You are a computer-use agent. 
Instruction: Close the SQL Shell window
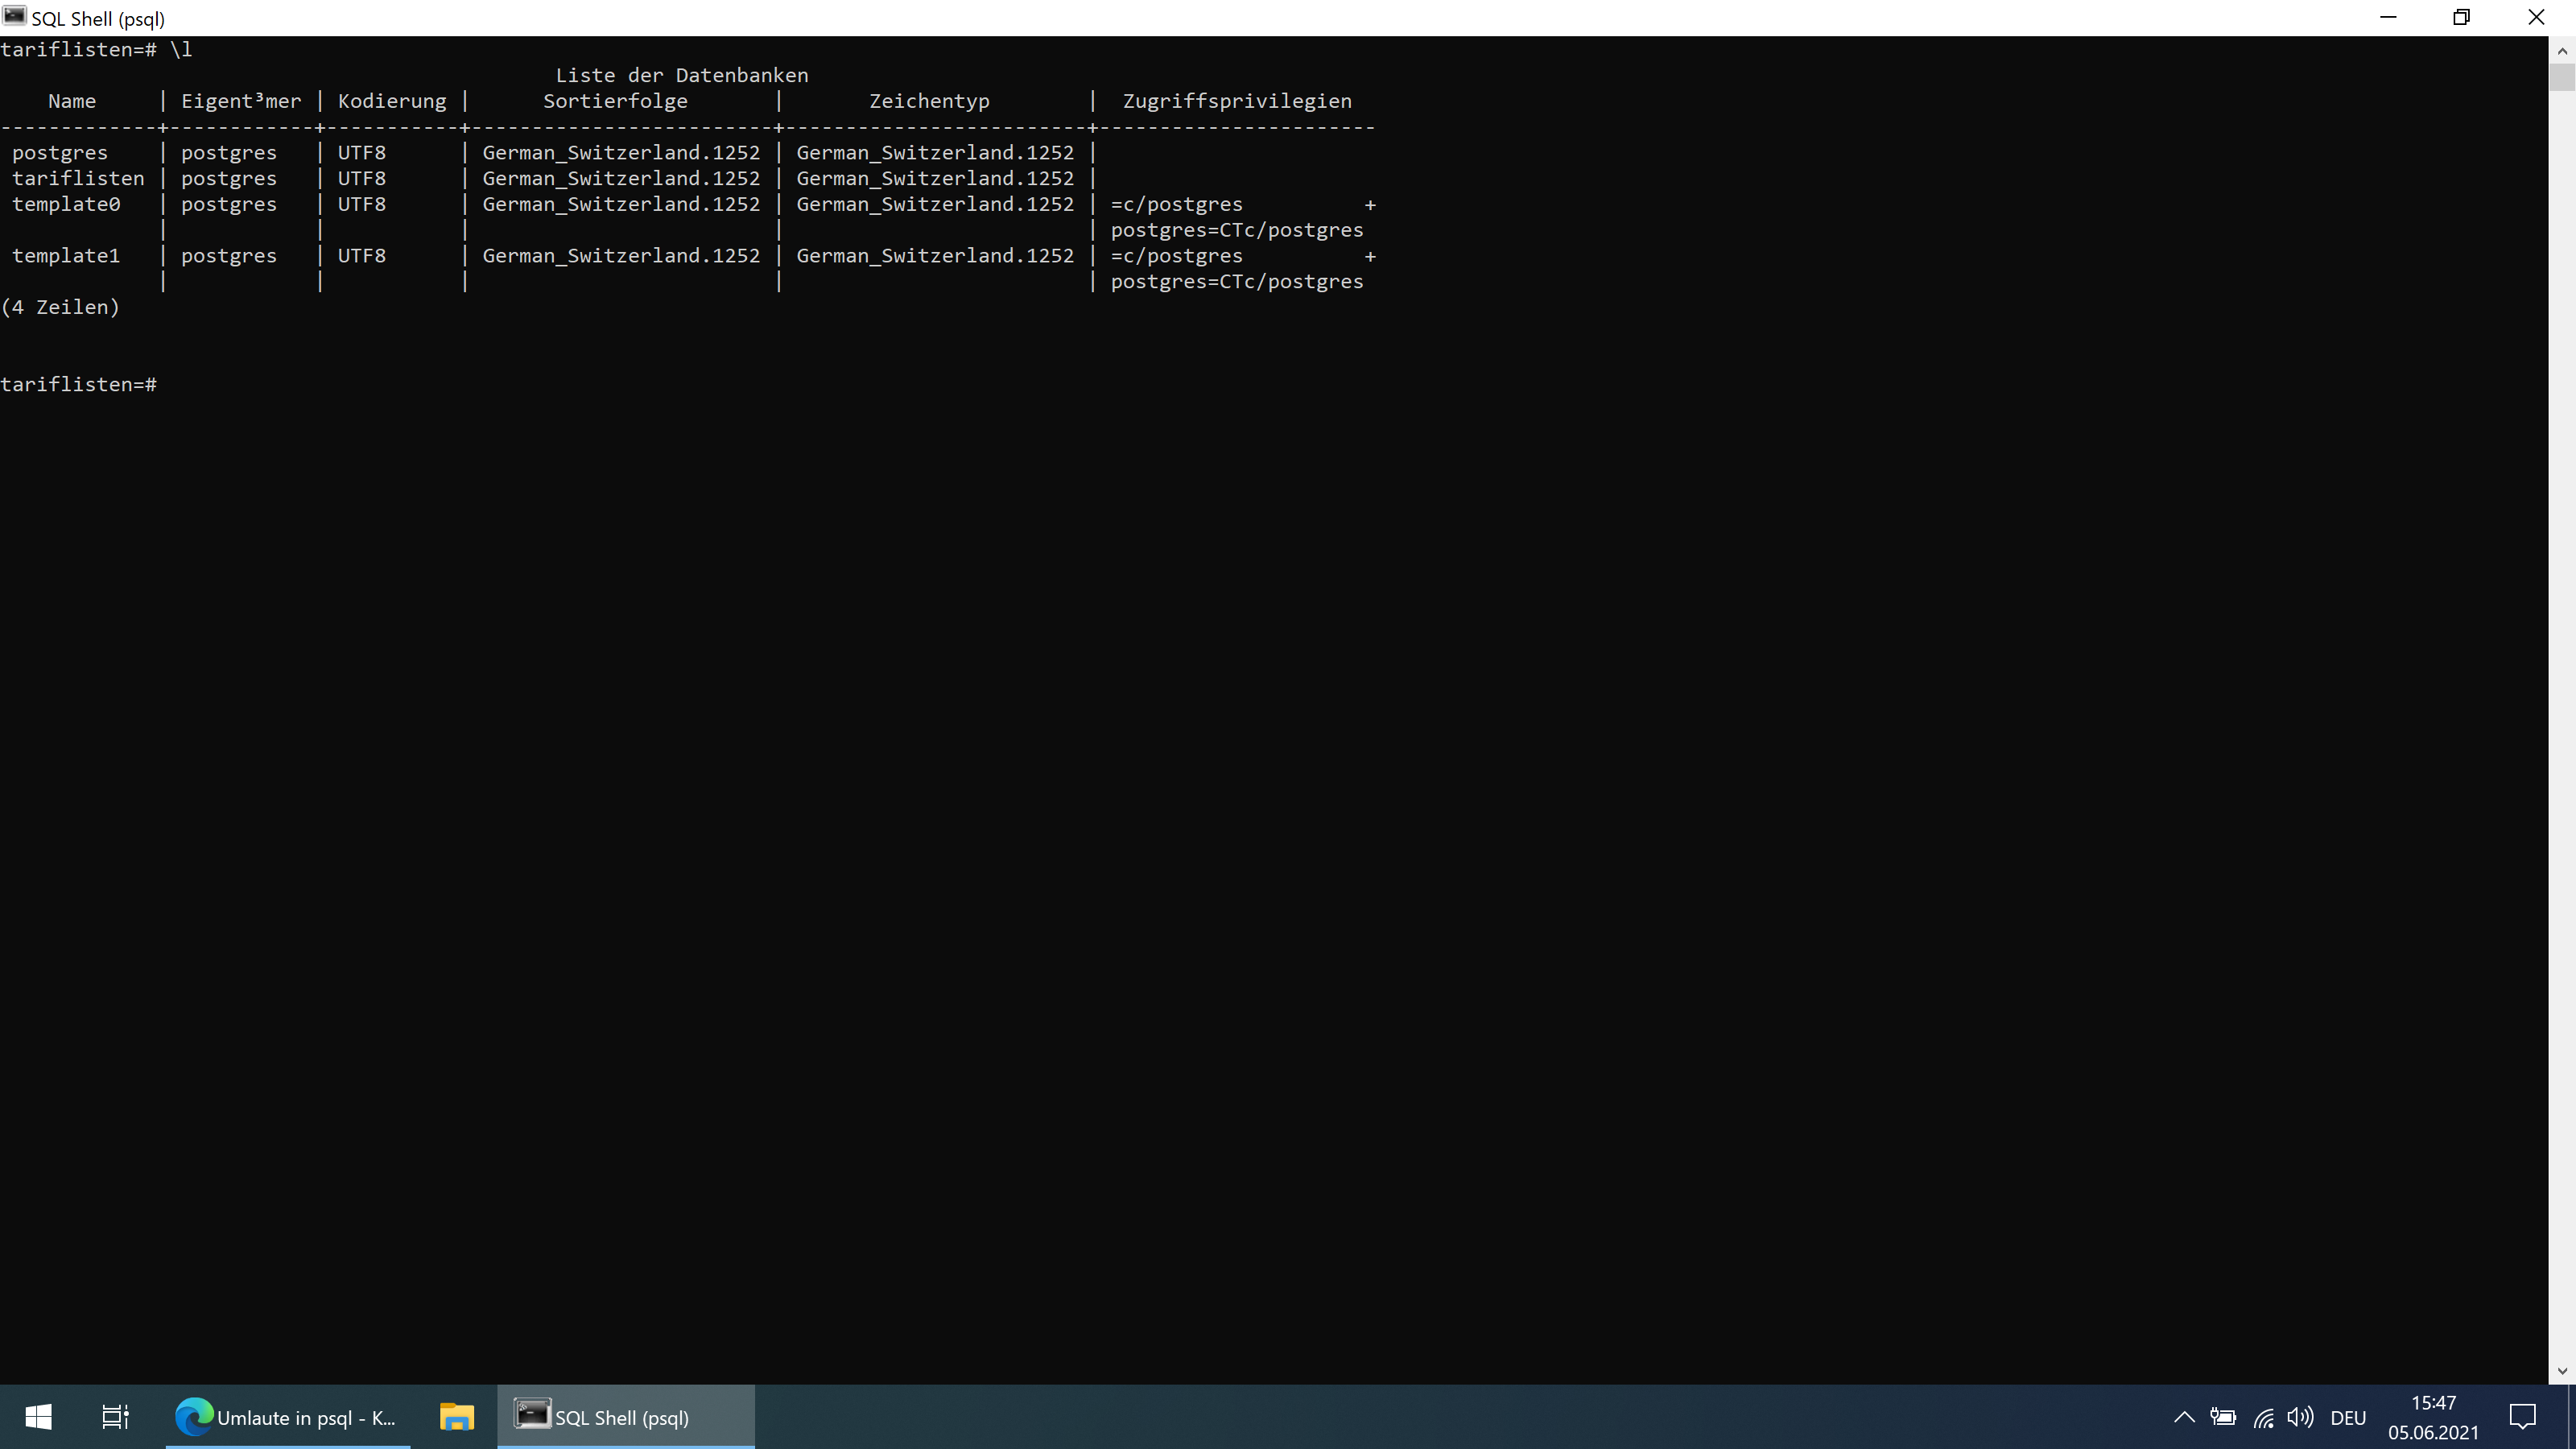(x=2537, y=17)
